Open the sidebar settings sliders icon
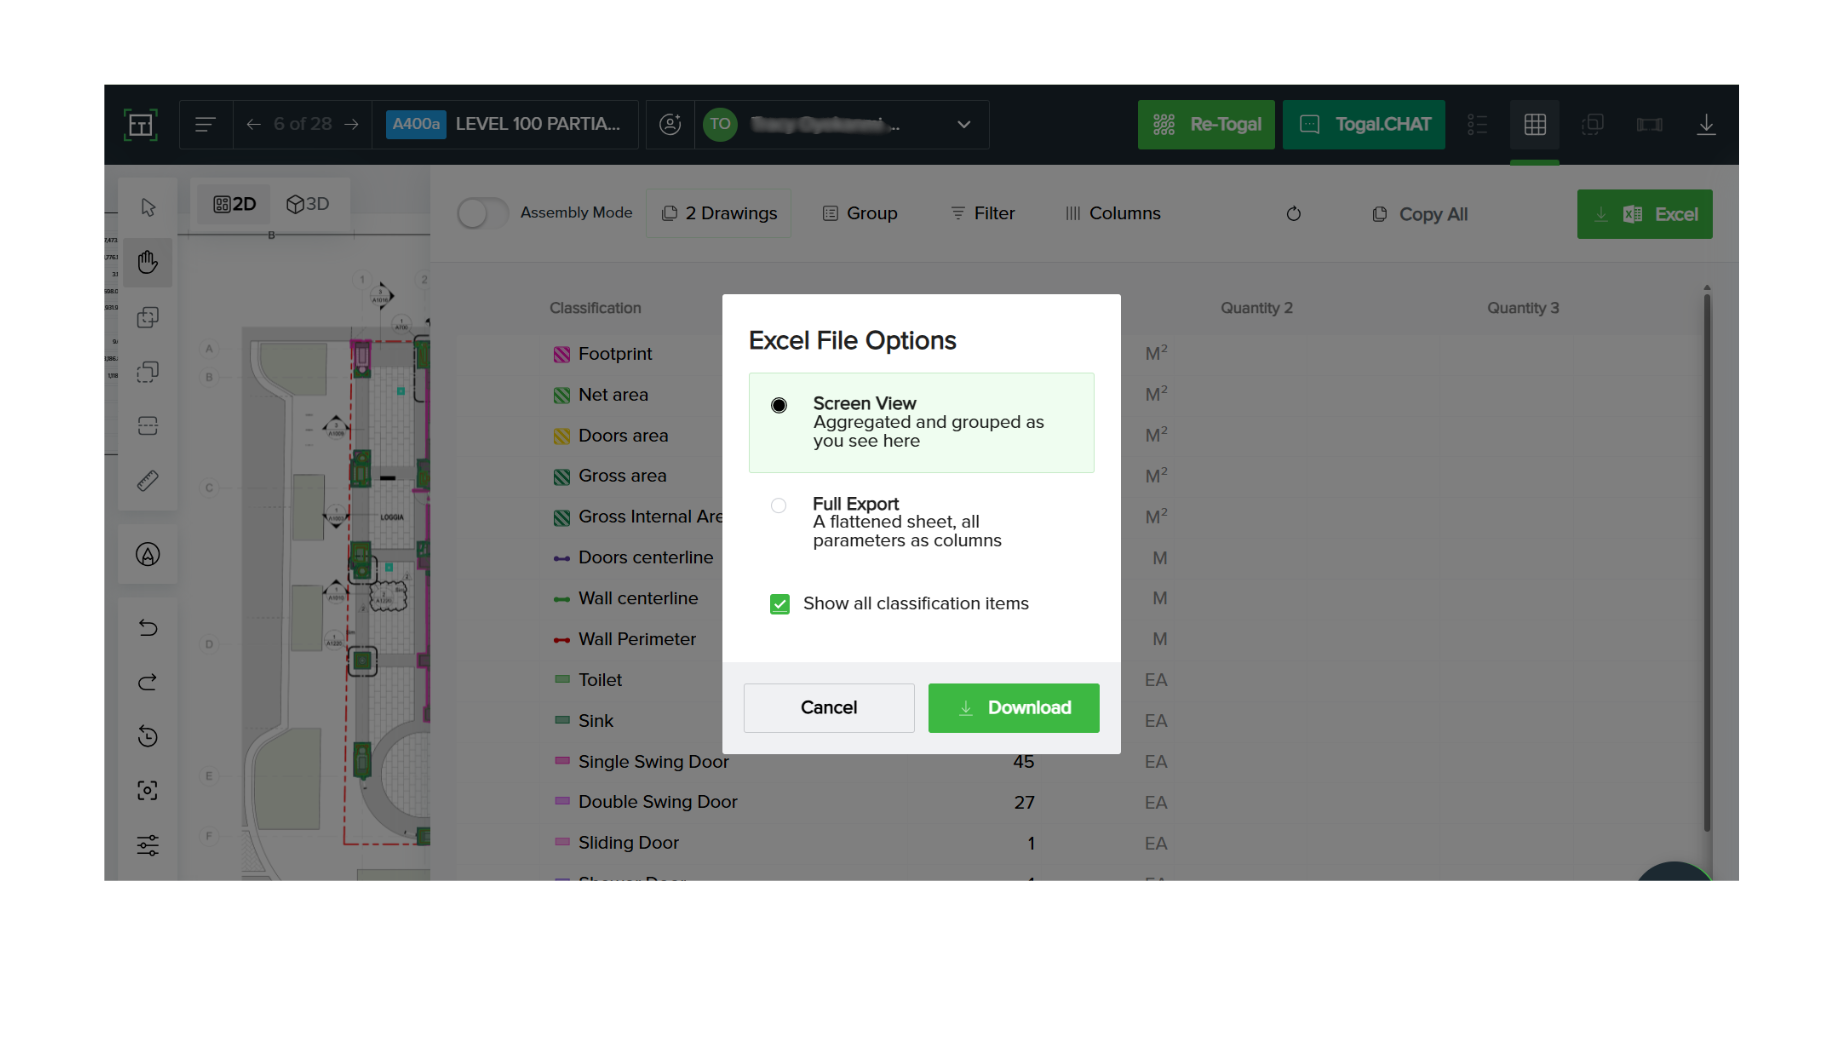Viewport: 1835px width, 1042px height. point(147,845)
